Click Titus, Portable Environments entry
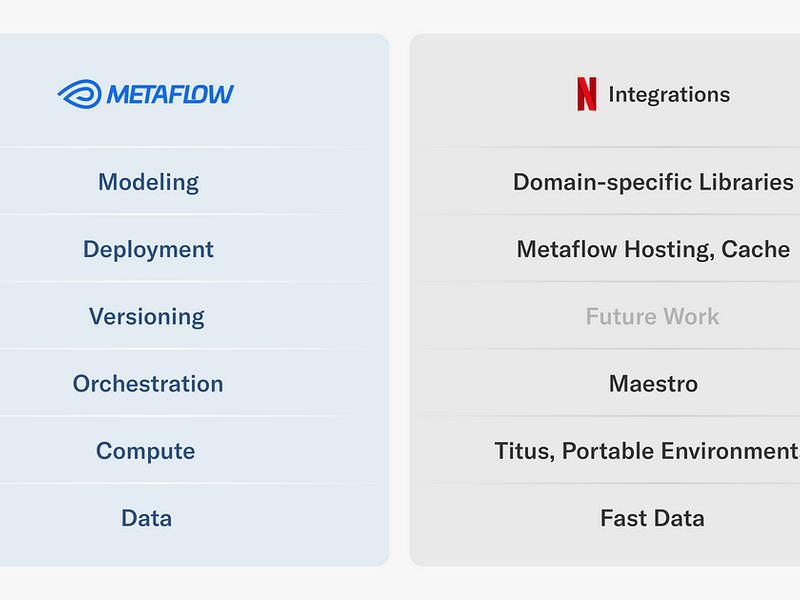800x600 pixels. (647, 451)
